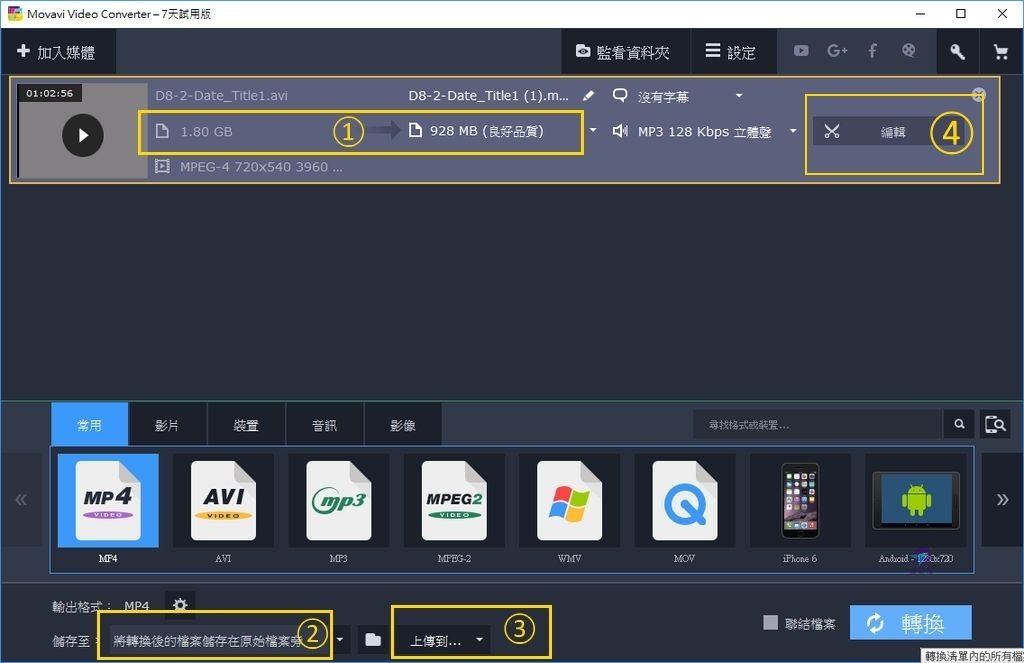The image size is (1024, 663).
Task: Expand the subtitle dropdown showing 沒有字幕
Action: 739,95
